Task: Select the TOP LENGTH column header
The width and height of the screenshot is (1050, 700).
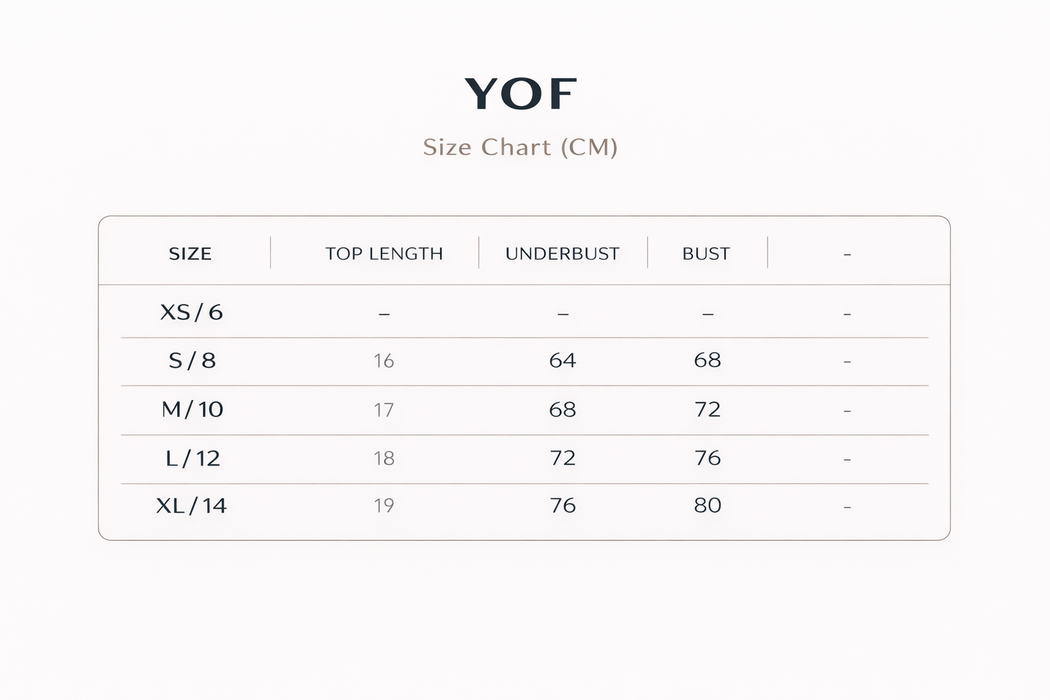Action: (x=384, y=254)
